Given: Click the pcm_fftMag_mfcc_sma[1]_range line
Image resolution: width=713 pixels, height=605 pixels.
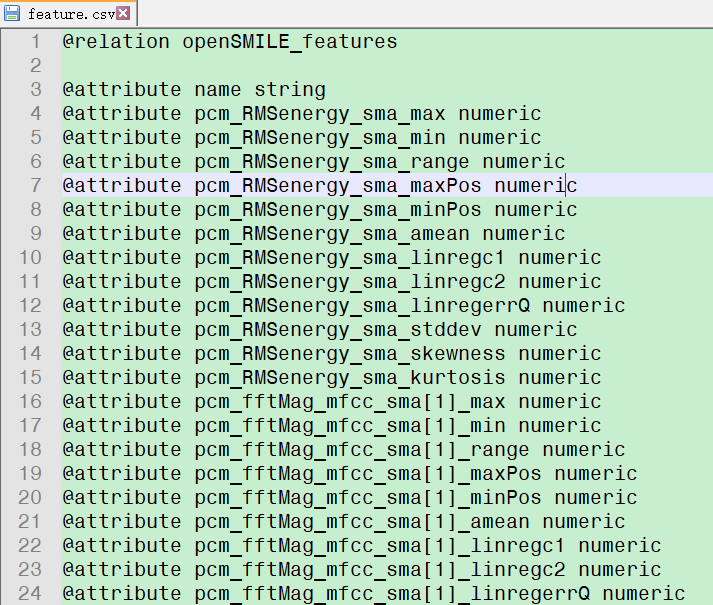Looking at the screenshot, I should (x=344, y=450).
